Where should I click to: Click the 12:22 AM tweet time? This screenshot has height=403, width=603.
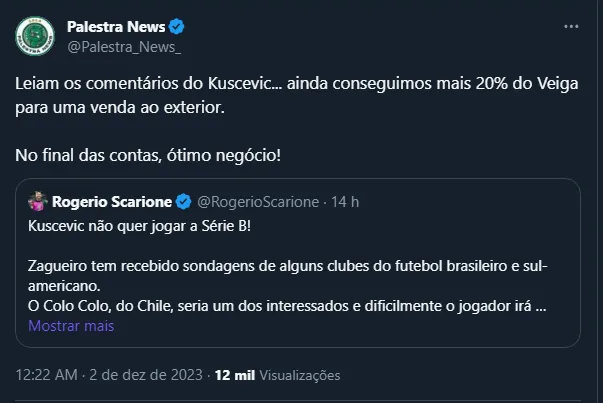[x=49, y=375]
